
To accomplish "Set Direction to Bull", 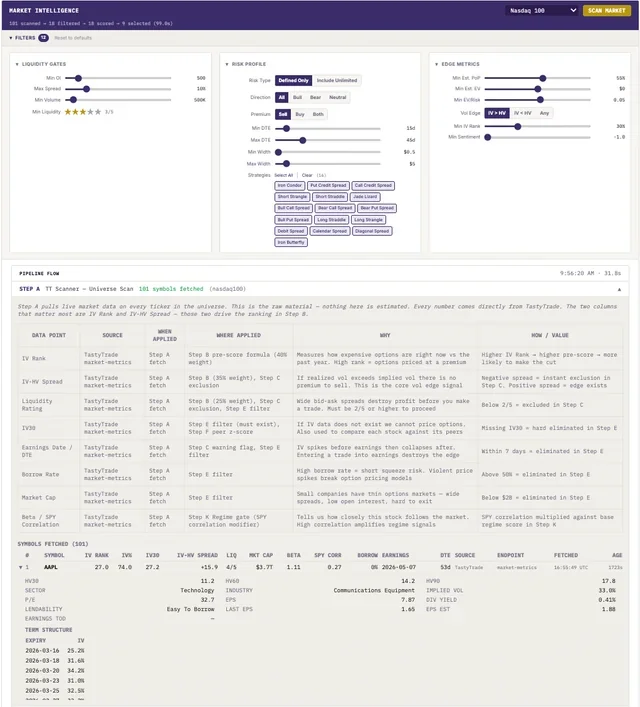I will point(298,97).
